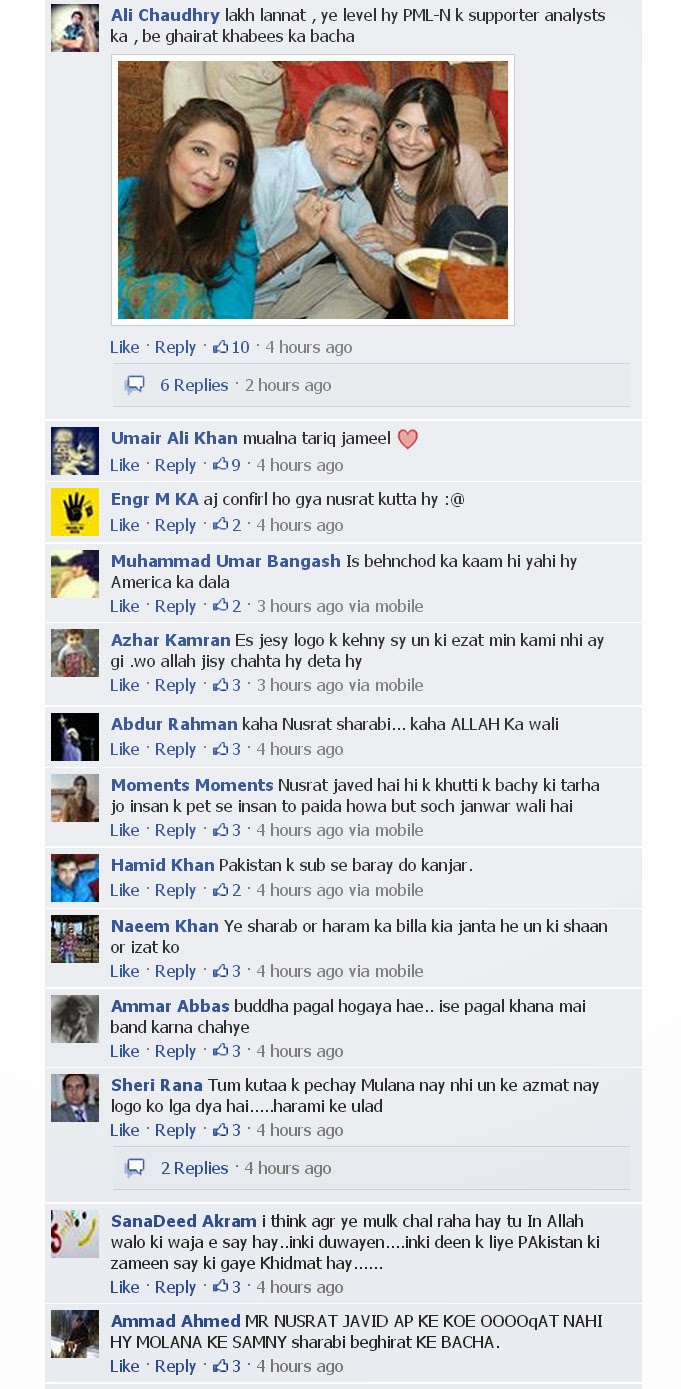Click the 4 hours ago timestamp on Hamid Khan's comment
Image resolution: width=681 pixels, height=1389 pixels.
(x=300, y=890)
